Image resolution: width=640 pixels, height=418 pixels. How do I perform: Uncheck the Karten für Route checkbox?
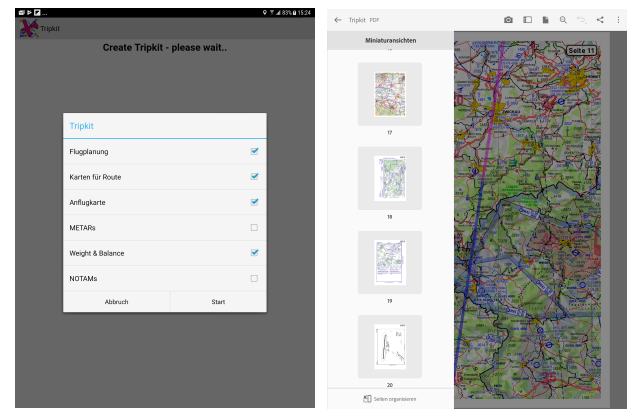[254, 176]
